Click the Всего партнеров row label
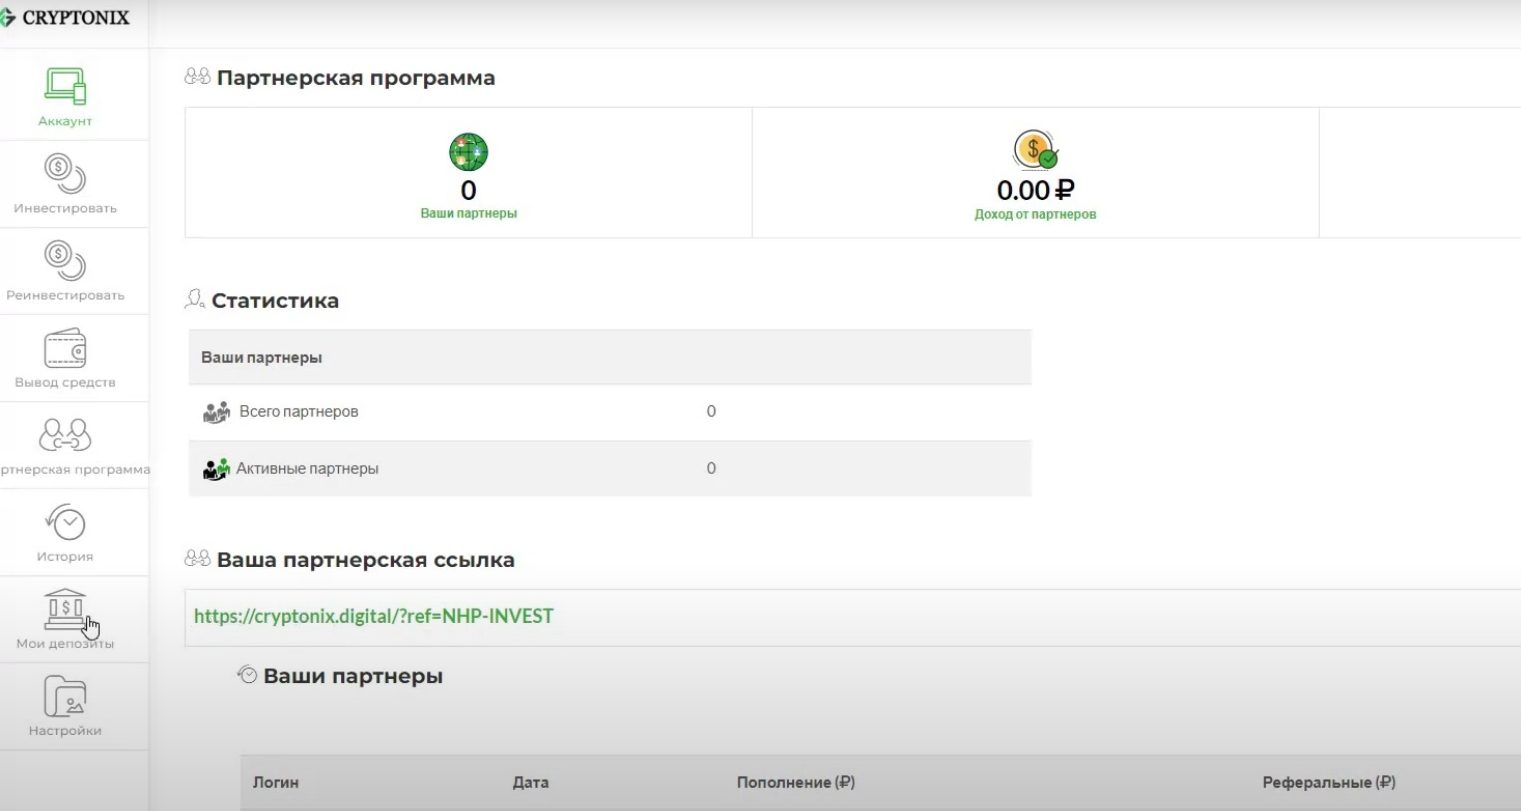The width and height of the screenshot is (1521, 811). [299, 411]
